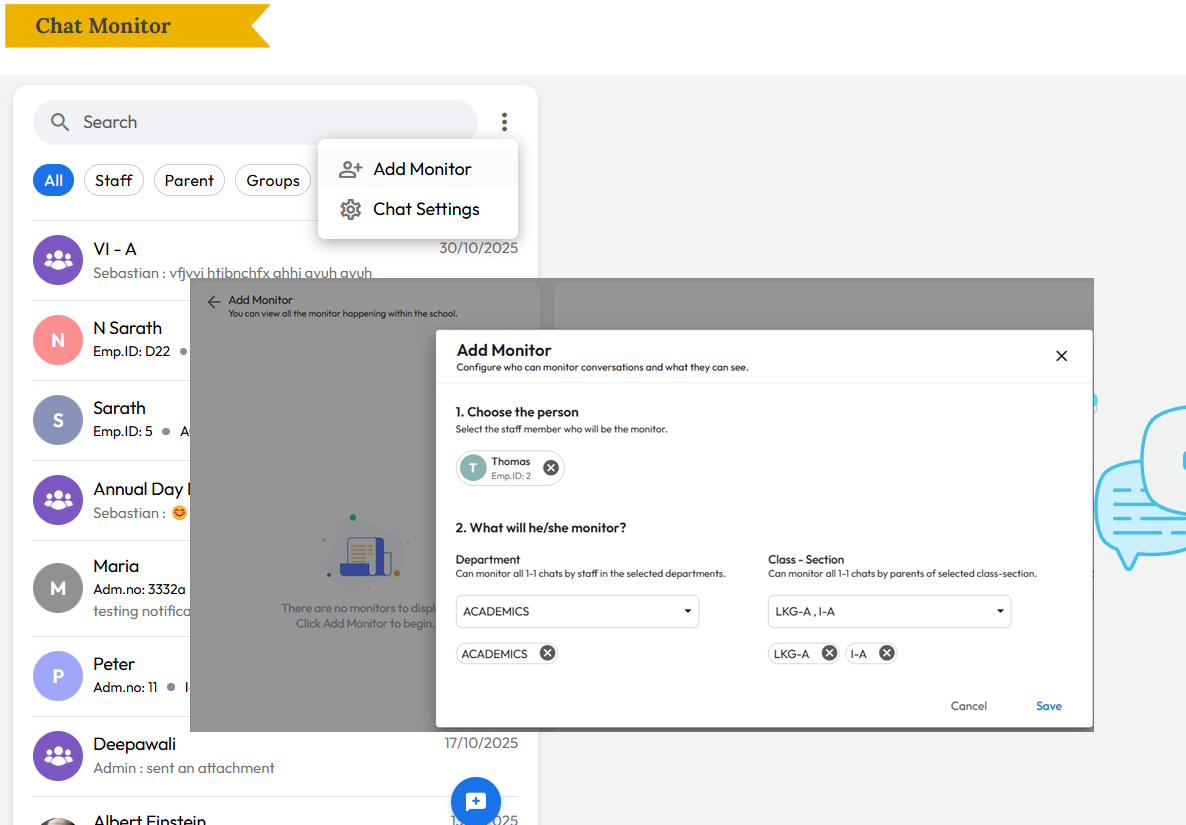Select Add Monitor from the menu
1186x825 pixels.
421,169
